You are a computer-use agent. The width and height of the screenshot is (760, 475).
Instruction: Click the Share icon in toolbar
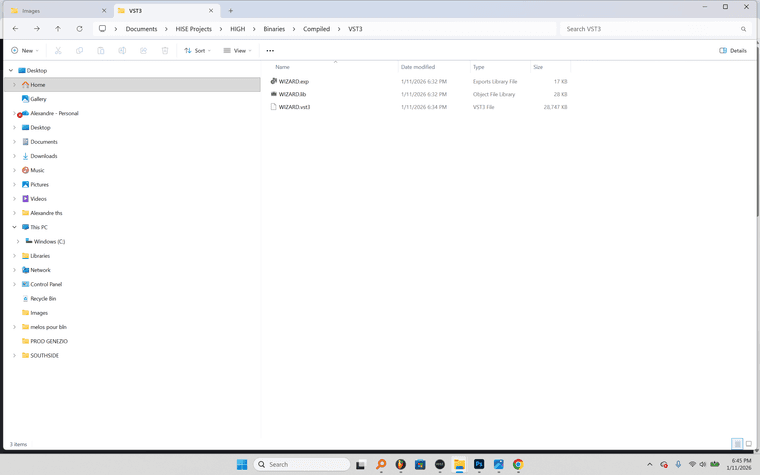pyautogui.click(x=143, y=50)
